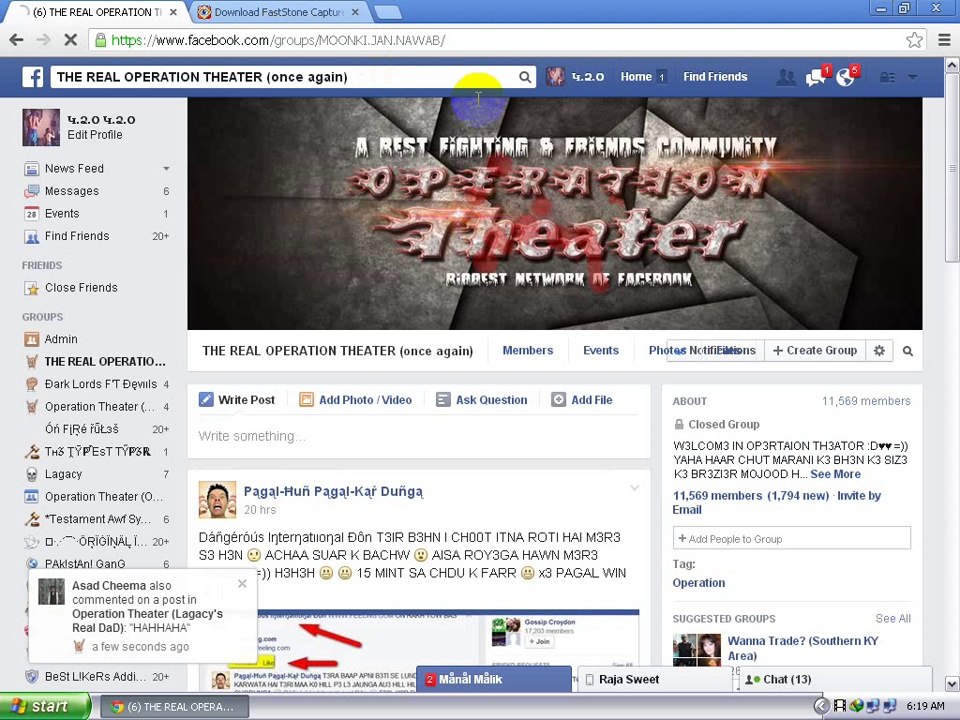
Task: Click the Operation tag link
Action: (699, 583)
